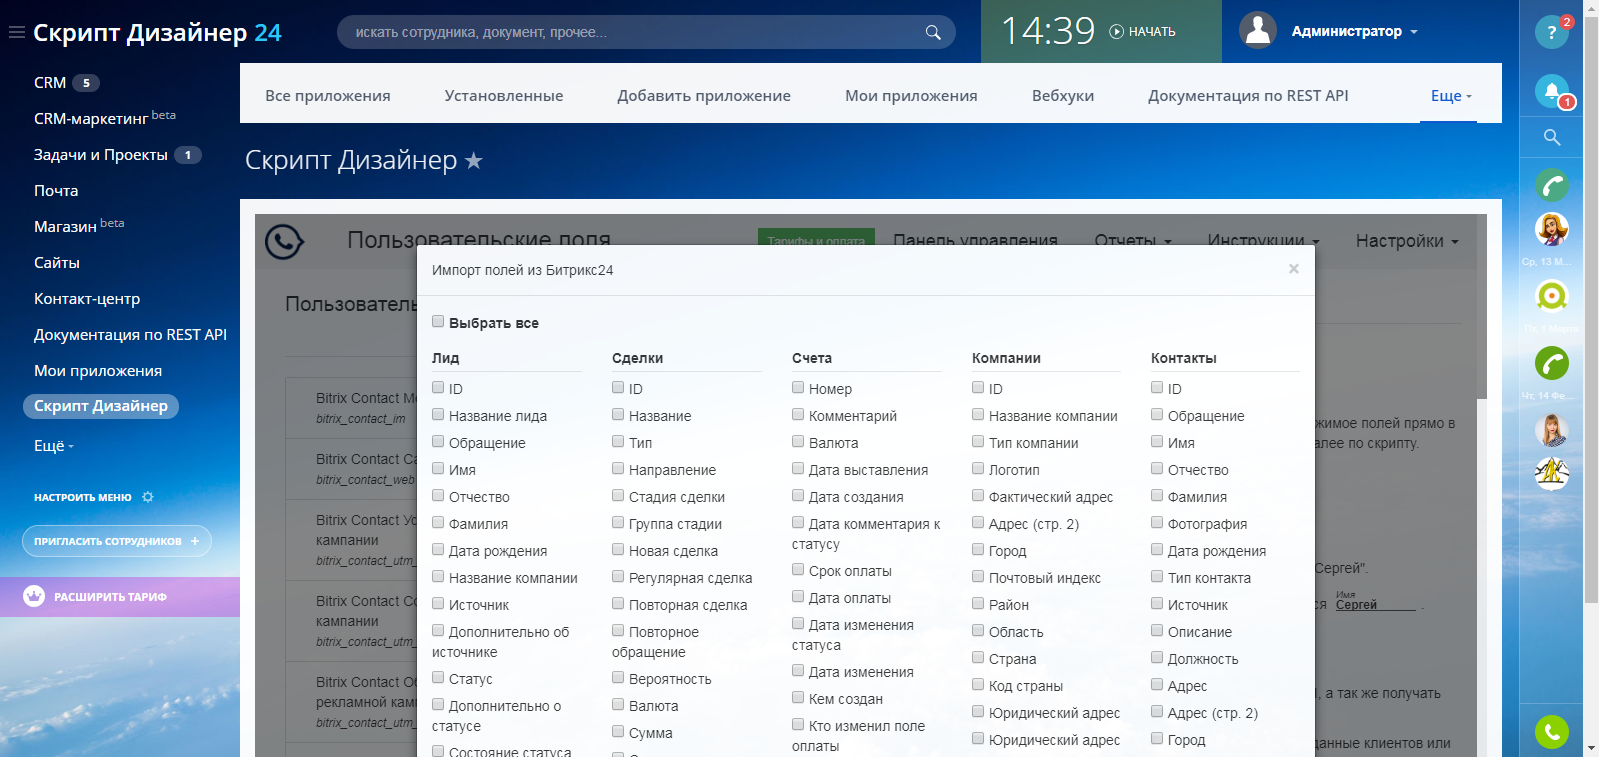Open Задачи и Проекты in the sidebar
1599x757 pixels.
point(101,155)
